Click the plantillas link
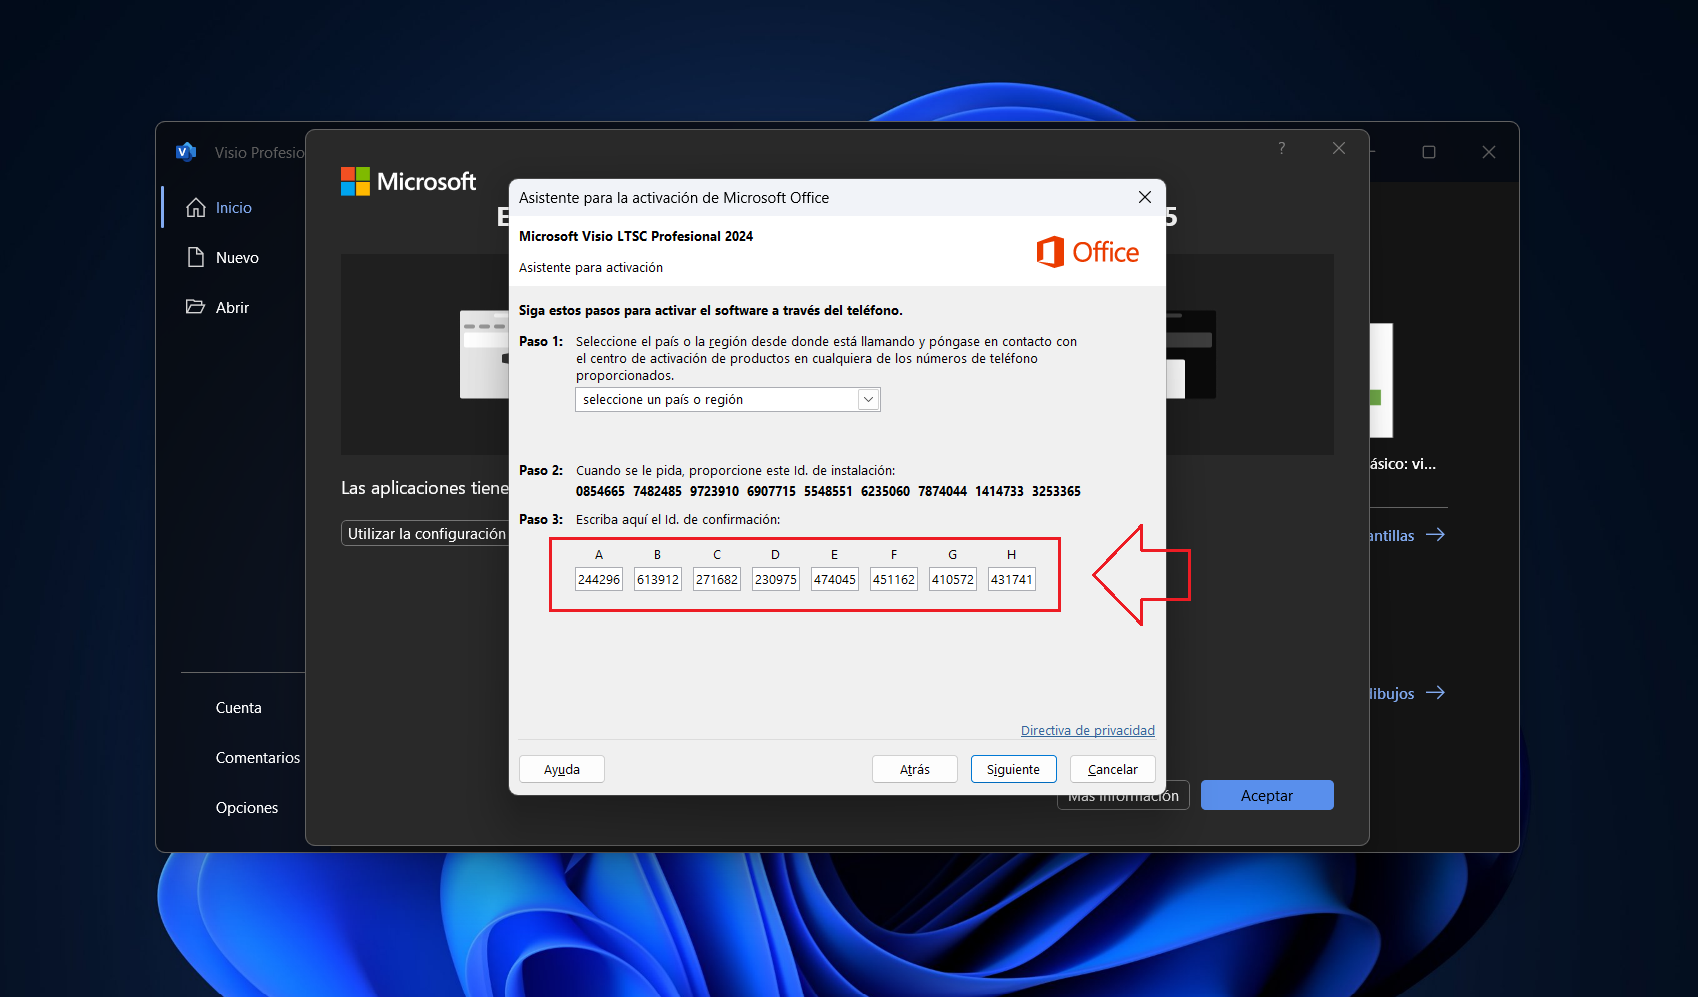 (1392, 536)
